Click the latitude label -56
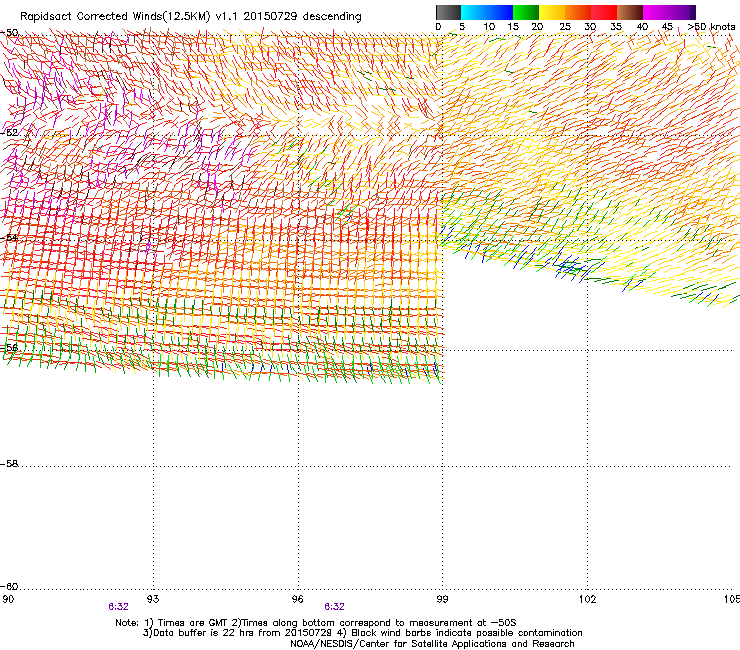This screenshot has height=650, width=740. 10,348
